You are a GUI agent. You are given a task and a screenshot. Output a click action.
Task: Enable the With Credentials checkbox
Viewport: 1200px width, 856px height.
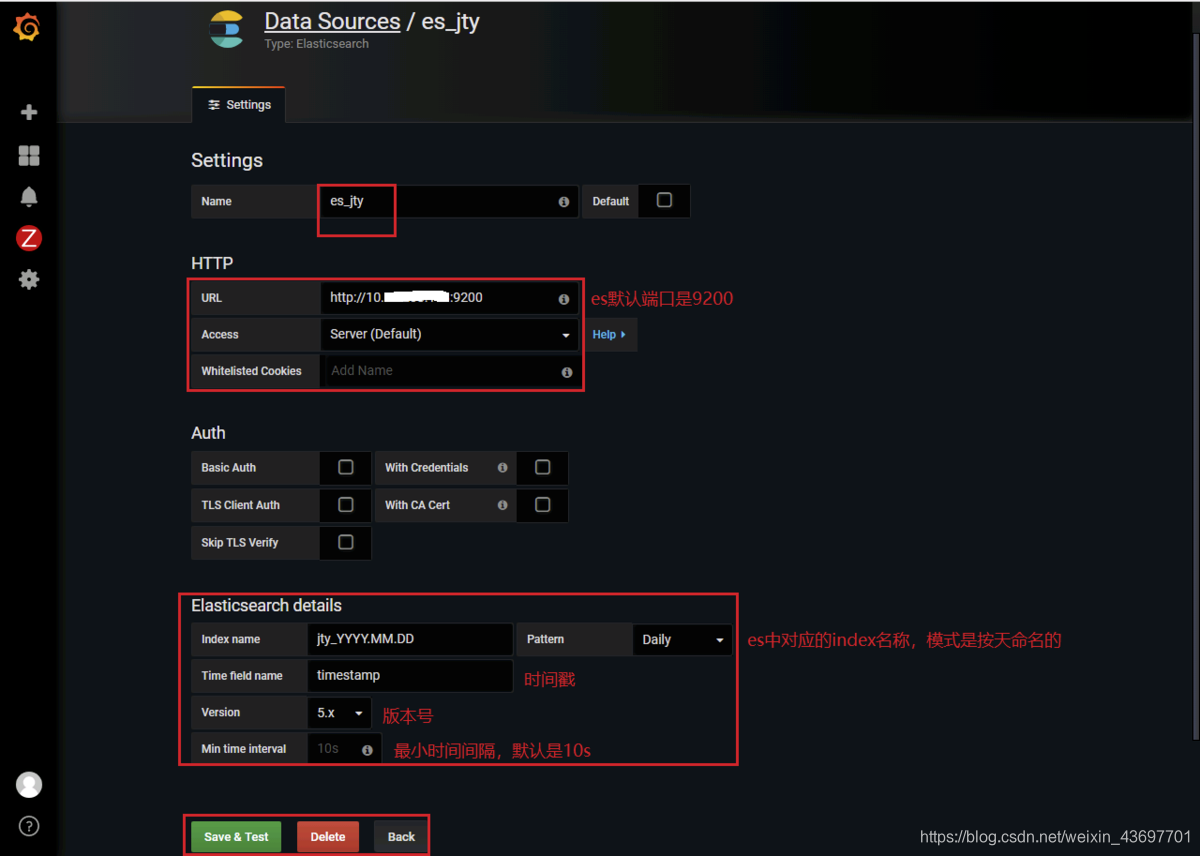[x=543, y=467]
